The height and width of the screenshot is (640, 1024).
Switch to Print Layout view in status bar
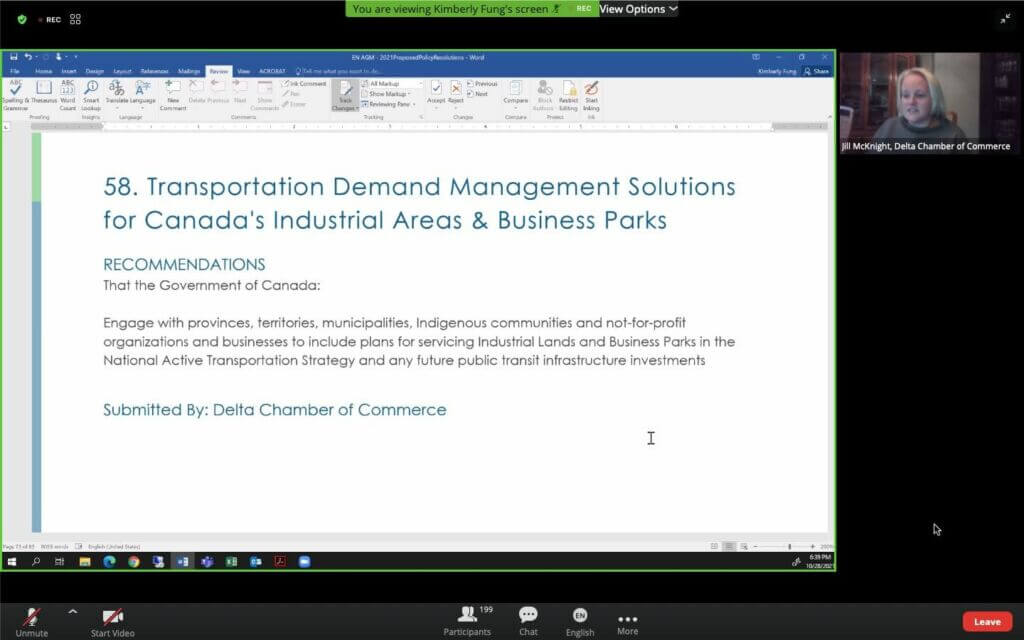[729, 547]
